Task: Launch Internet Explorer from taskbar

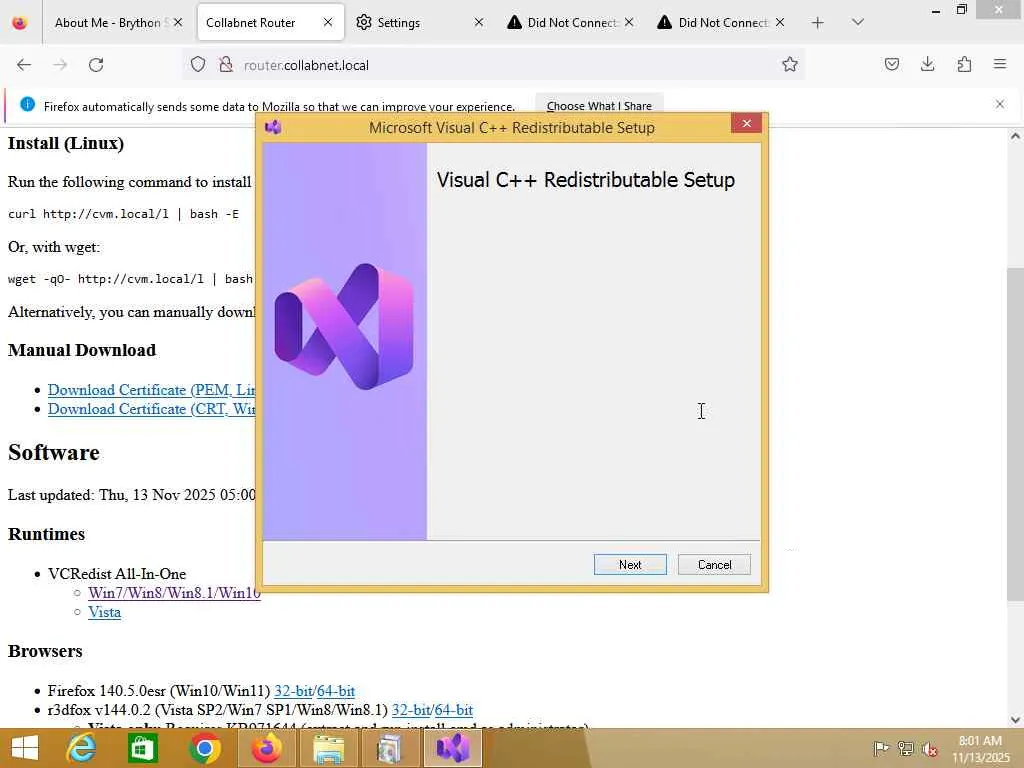Action: pos(82,748)
